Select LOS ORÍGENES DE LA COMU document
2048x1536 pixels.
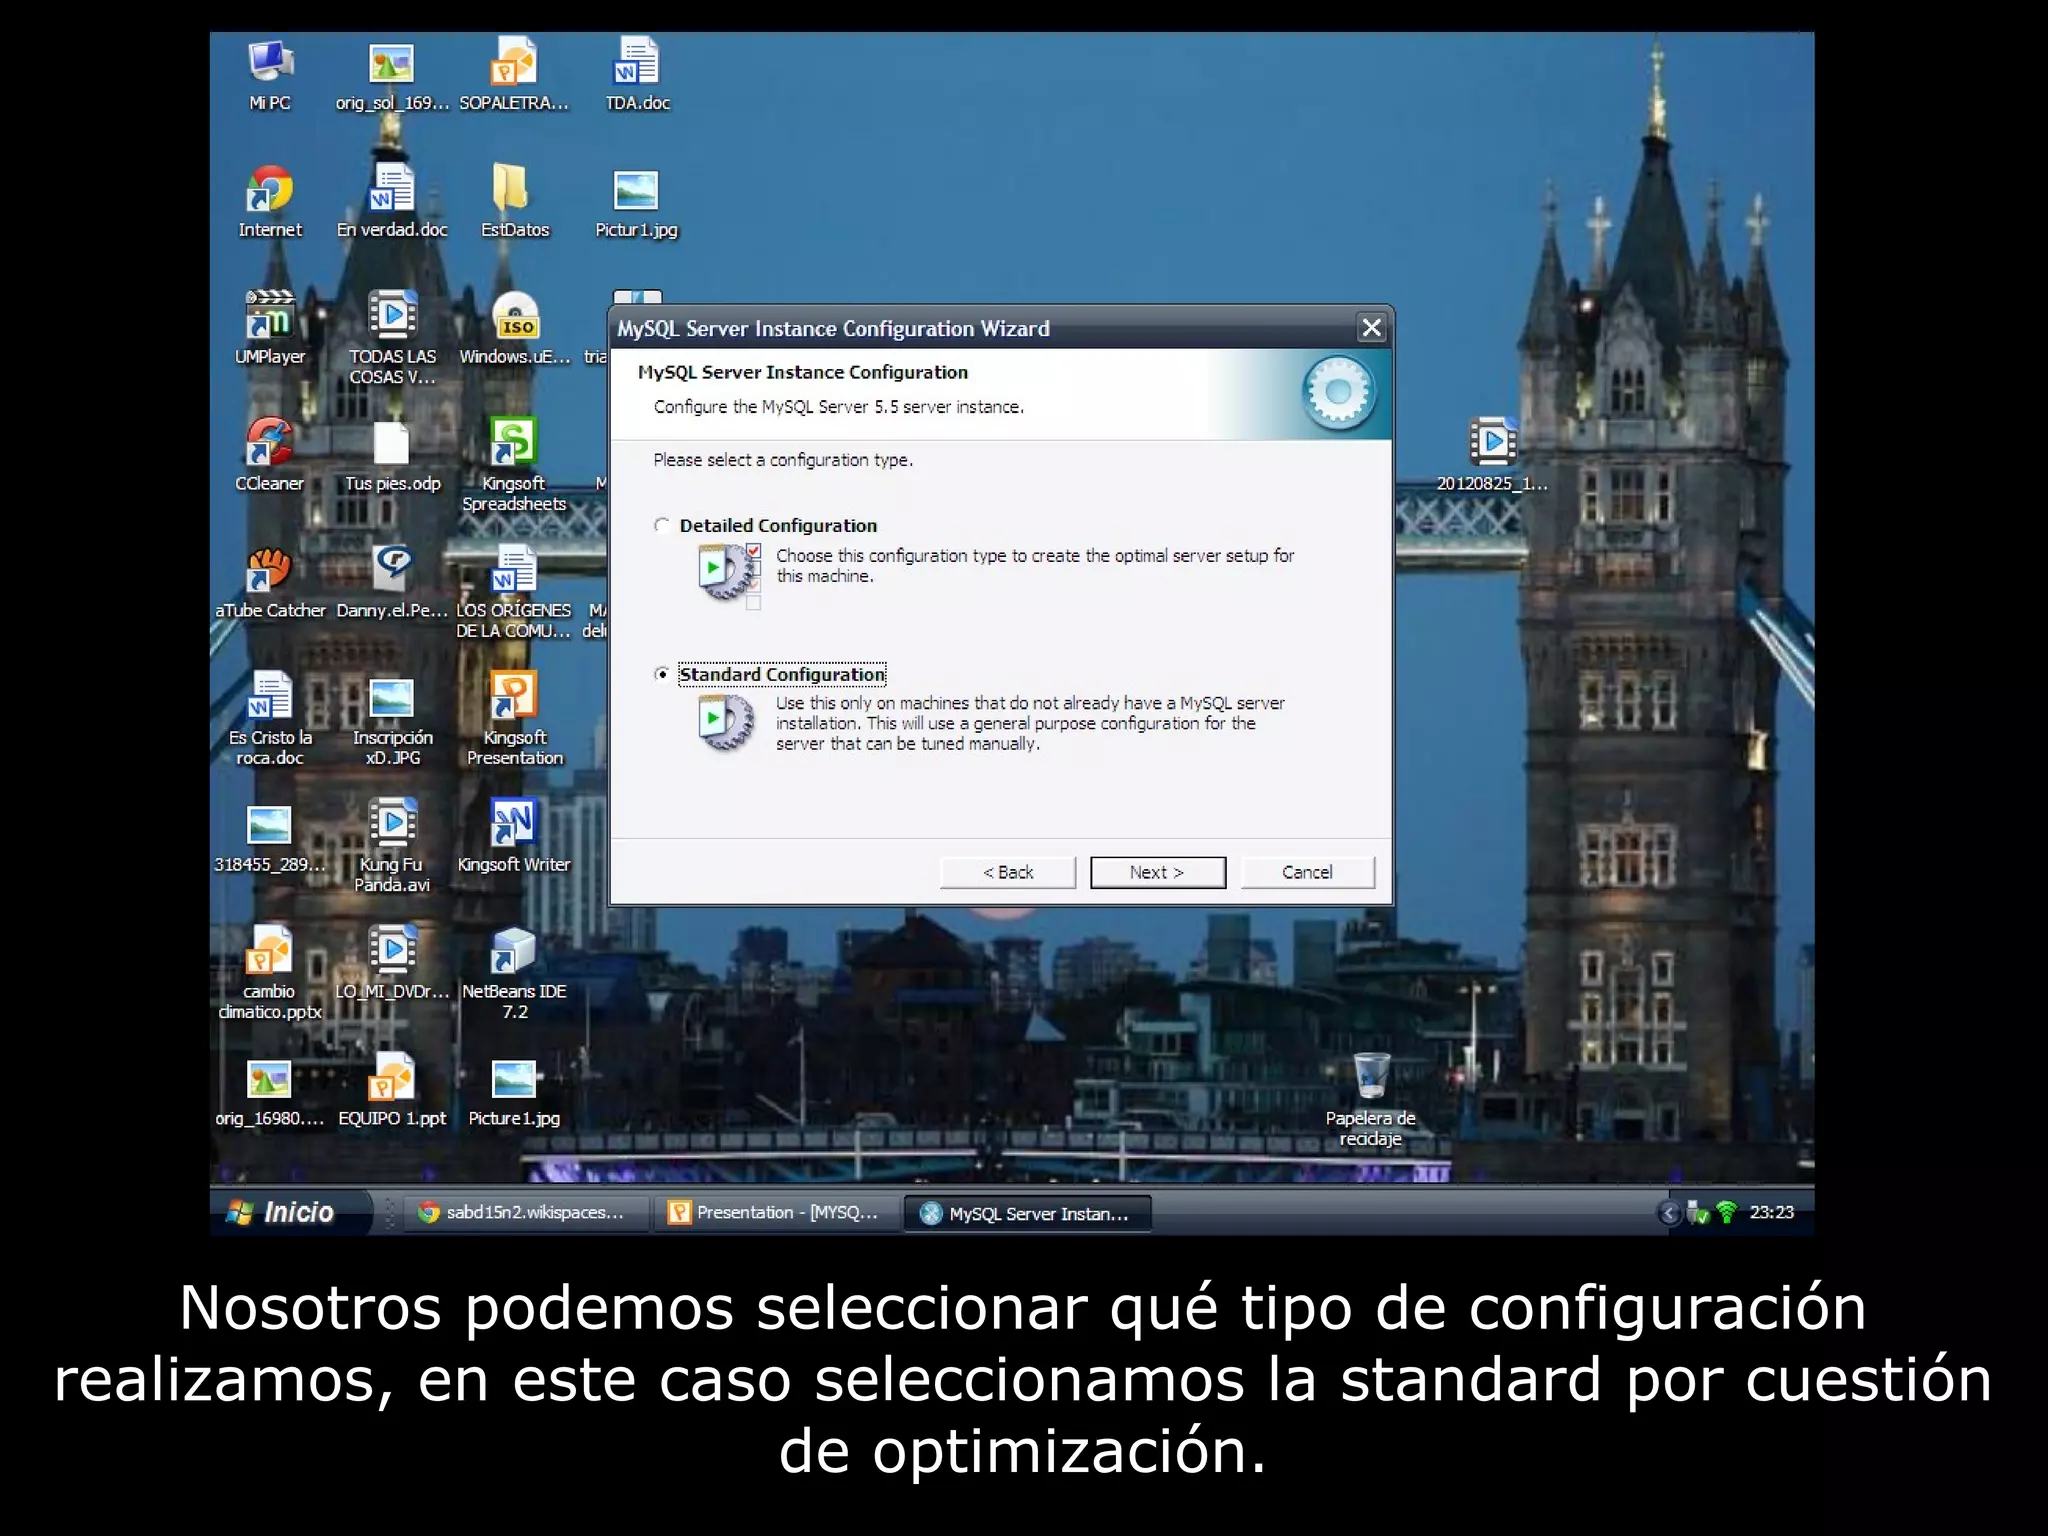pos(514,570)
